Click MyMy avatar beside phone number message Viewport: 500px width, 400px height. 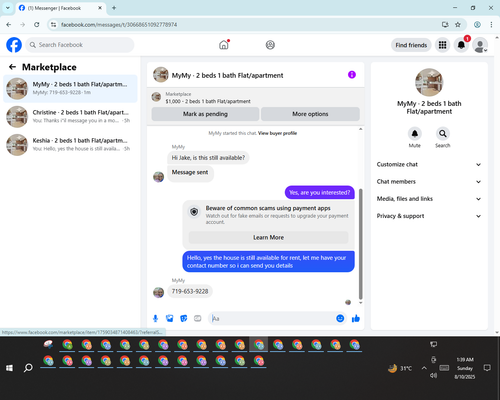point(158,292)
